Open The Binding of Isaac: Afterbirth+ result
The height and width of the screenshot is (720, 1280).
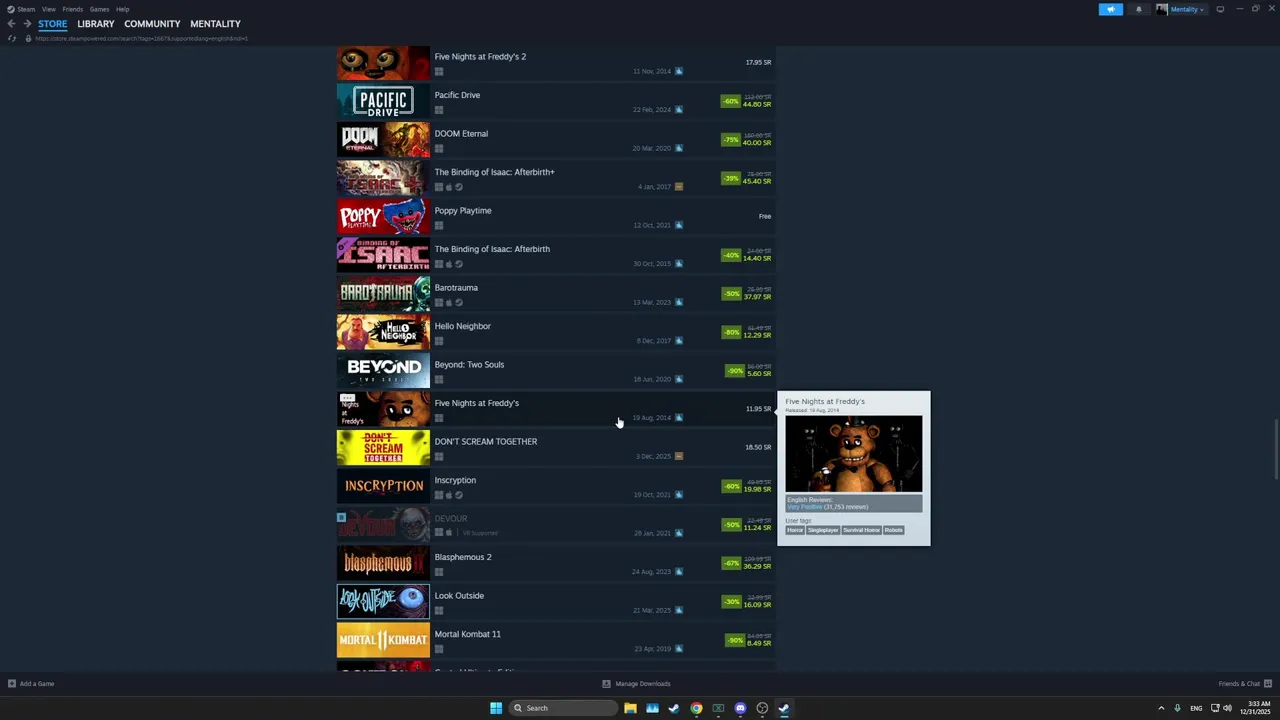click(x=556, y=178)
